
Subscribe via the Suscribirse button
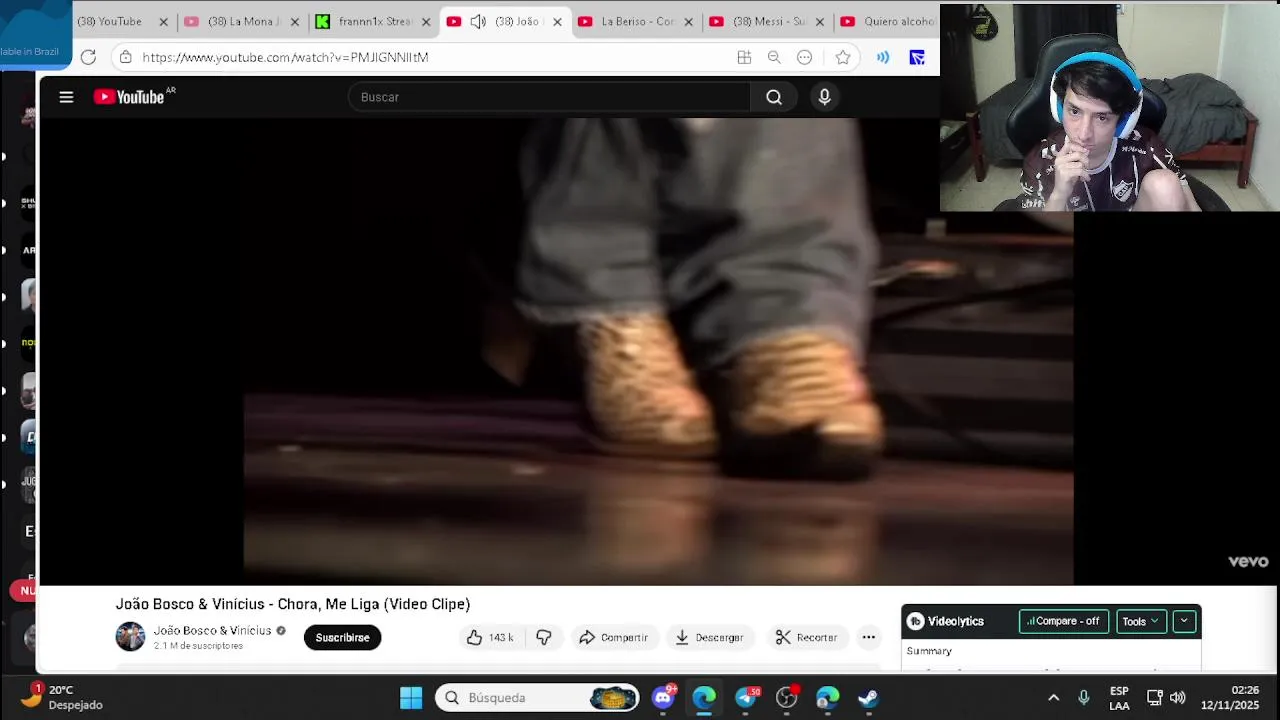342,637
